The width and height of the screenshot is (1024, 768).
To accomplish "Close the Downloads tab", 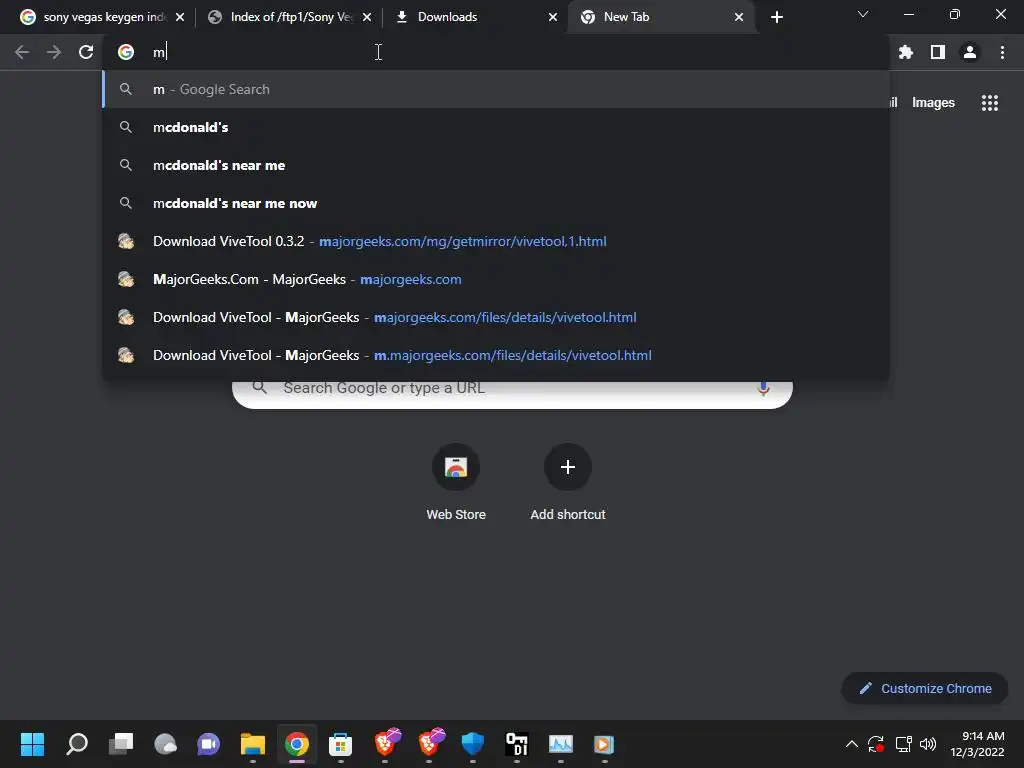I will 553,17.
